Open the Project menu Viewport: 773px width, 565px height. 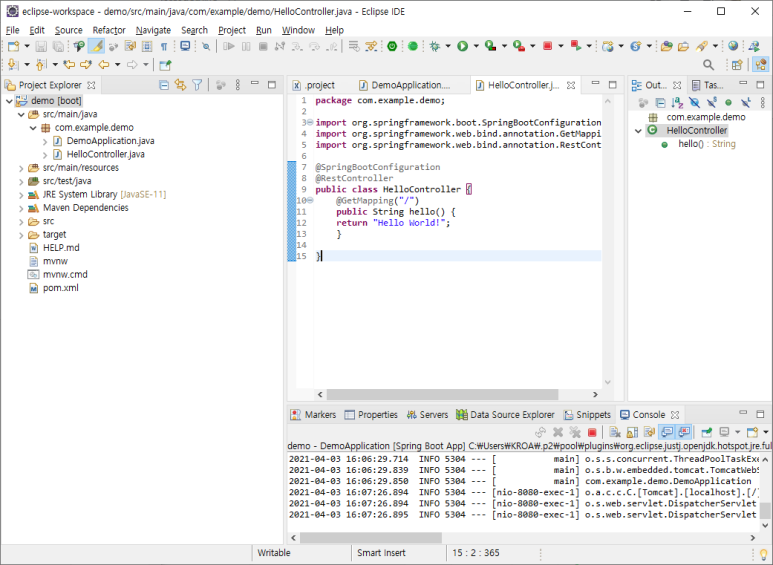tap(232, 30)
